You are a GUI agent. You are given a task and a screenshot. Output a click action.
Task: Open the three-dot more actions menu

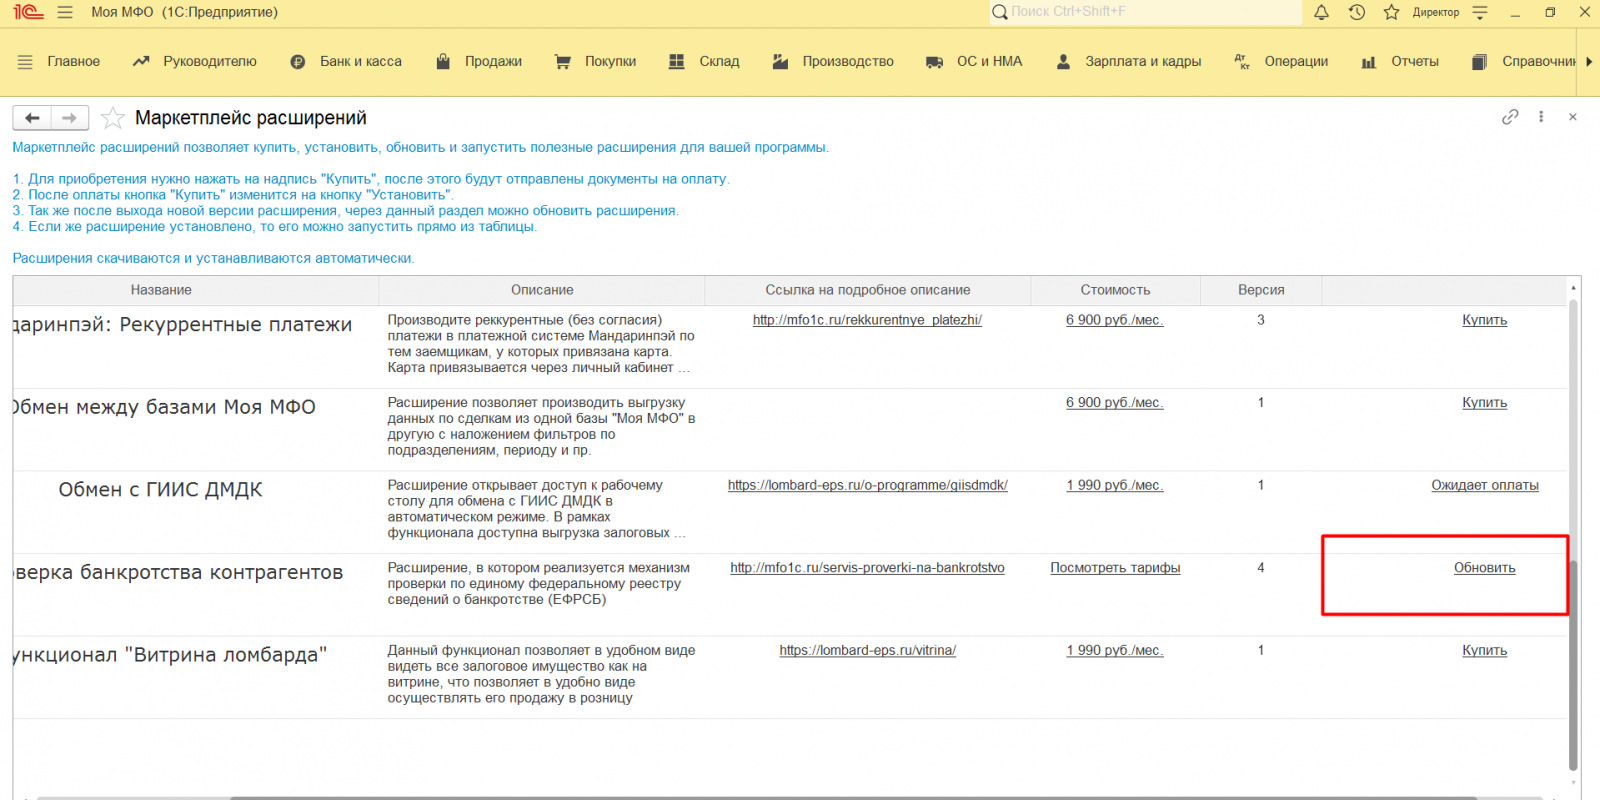1541,117
